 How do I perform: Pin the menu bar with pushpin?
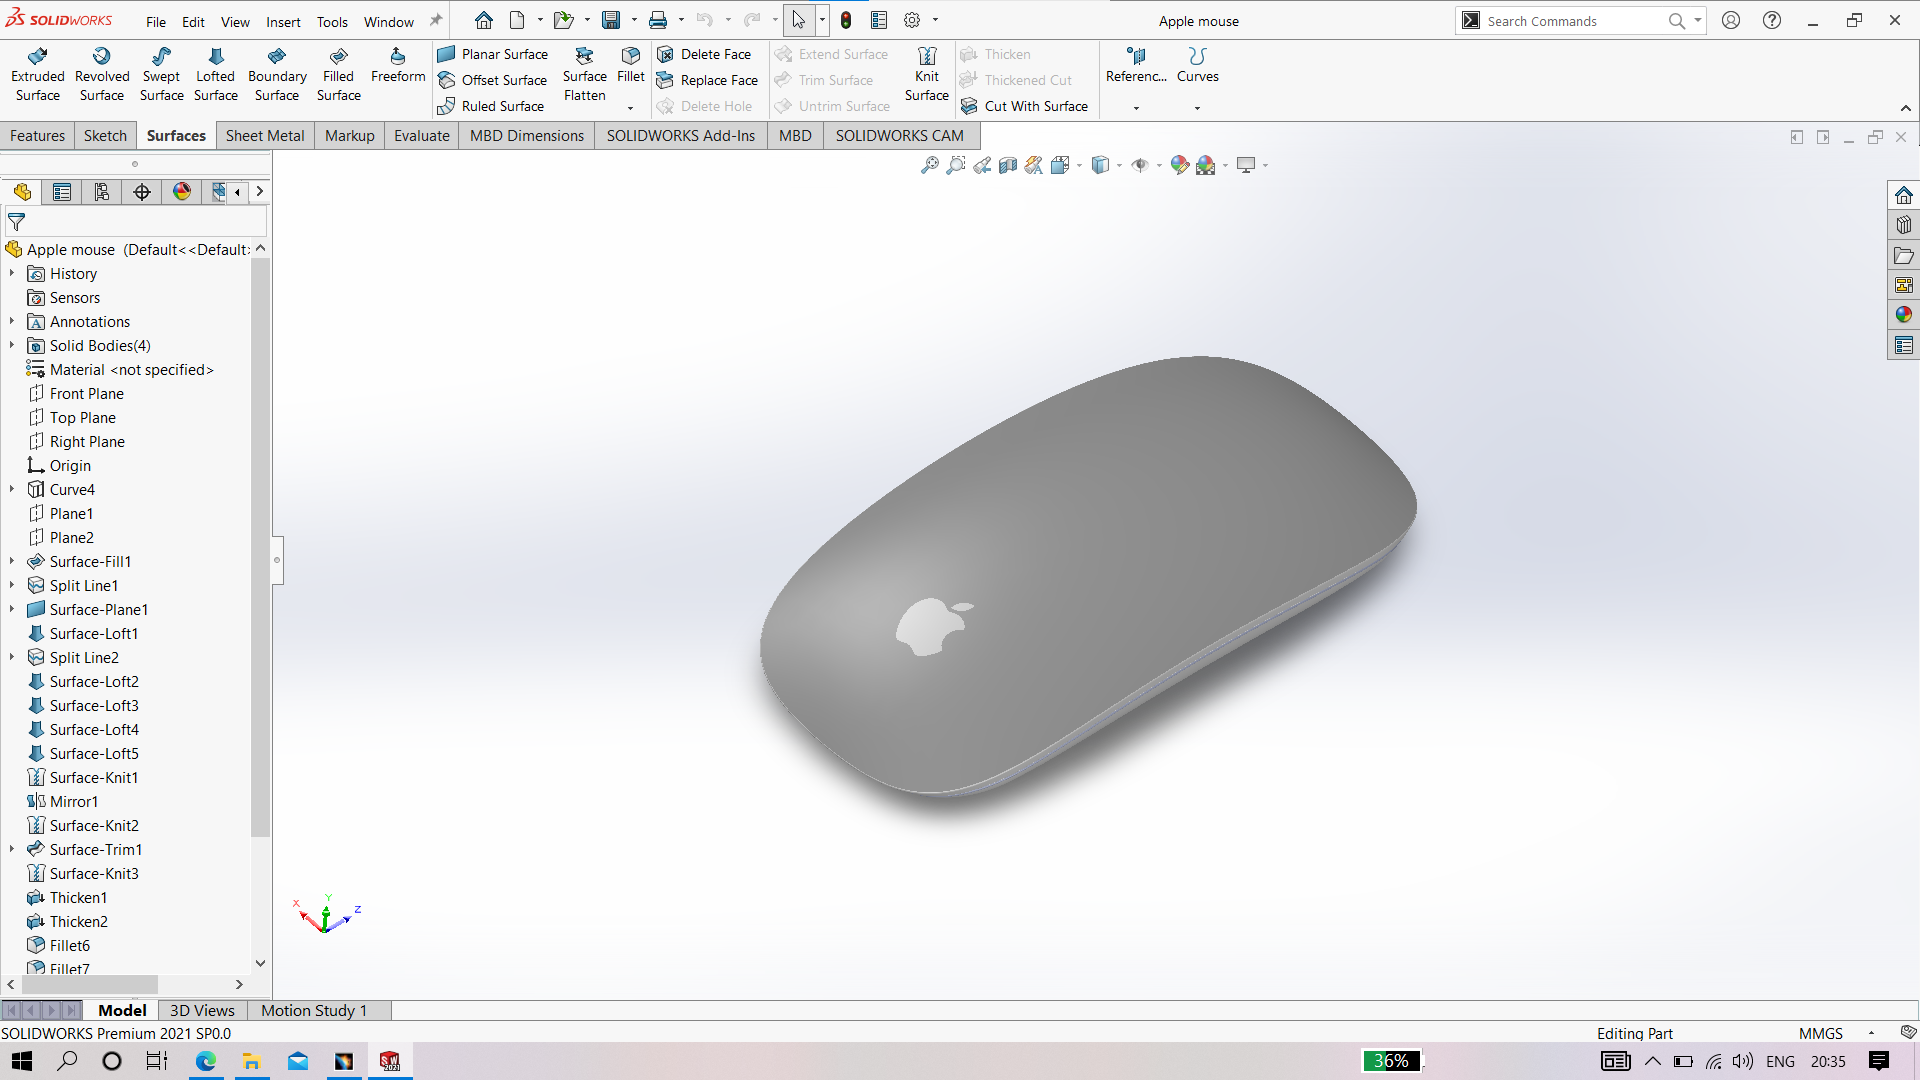point(436,20)
